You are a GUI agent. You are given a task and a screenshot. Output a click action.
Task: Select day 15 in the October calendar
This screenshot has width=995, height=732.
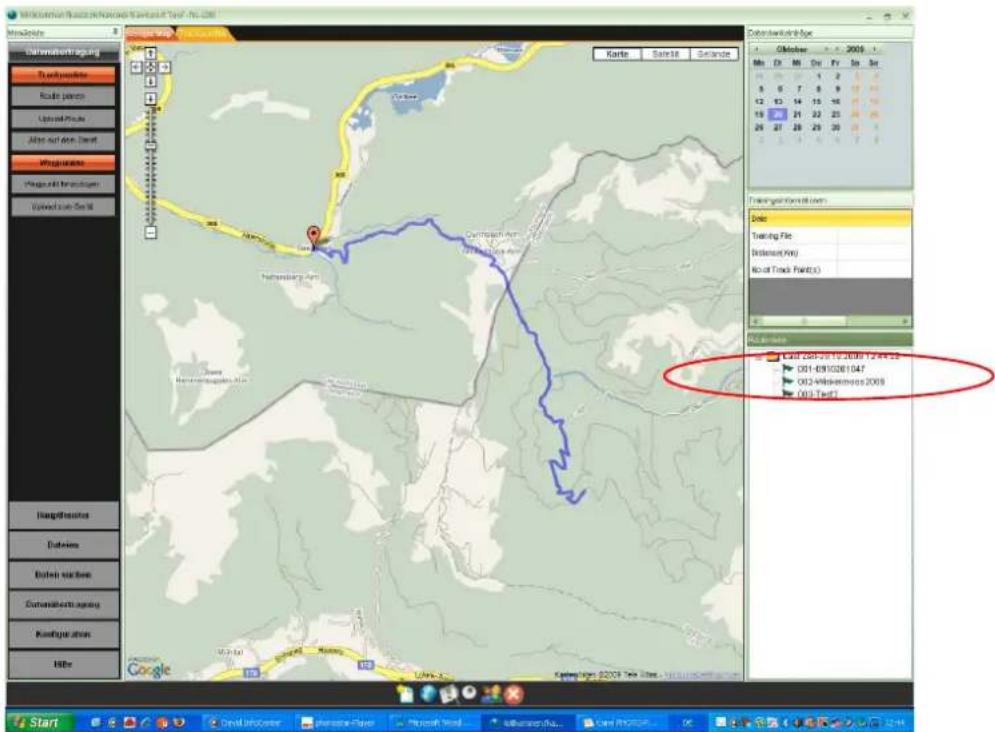tap(817, 101)
